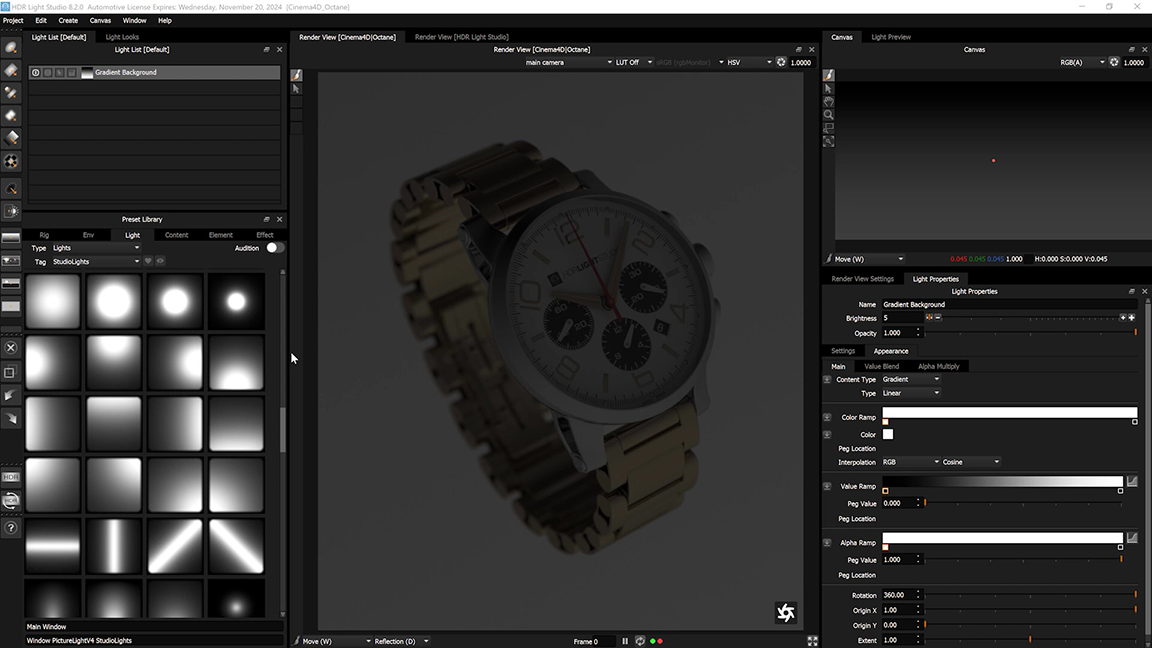The width and height of the screenshot is (1152, 648).
Task: Click the HDR button in left toolbar
Action: click(11, 478)
